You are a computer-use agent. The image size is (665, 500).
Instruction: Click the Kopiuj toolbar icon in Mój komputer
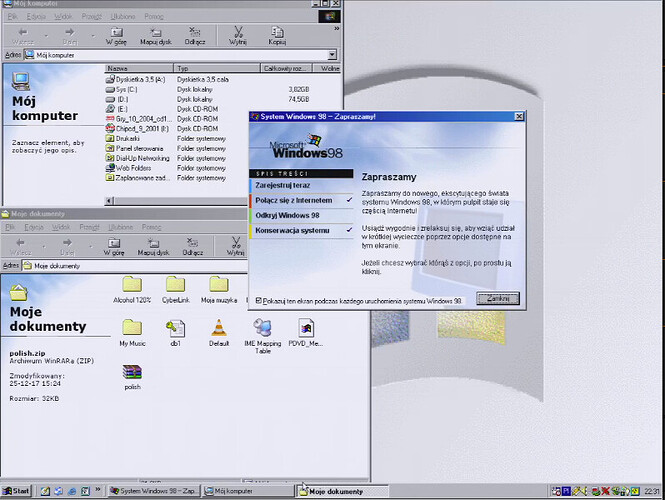point(277,32)
